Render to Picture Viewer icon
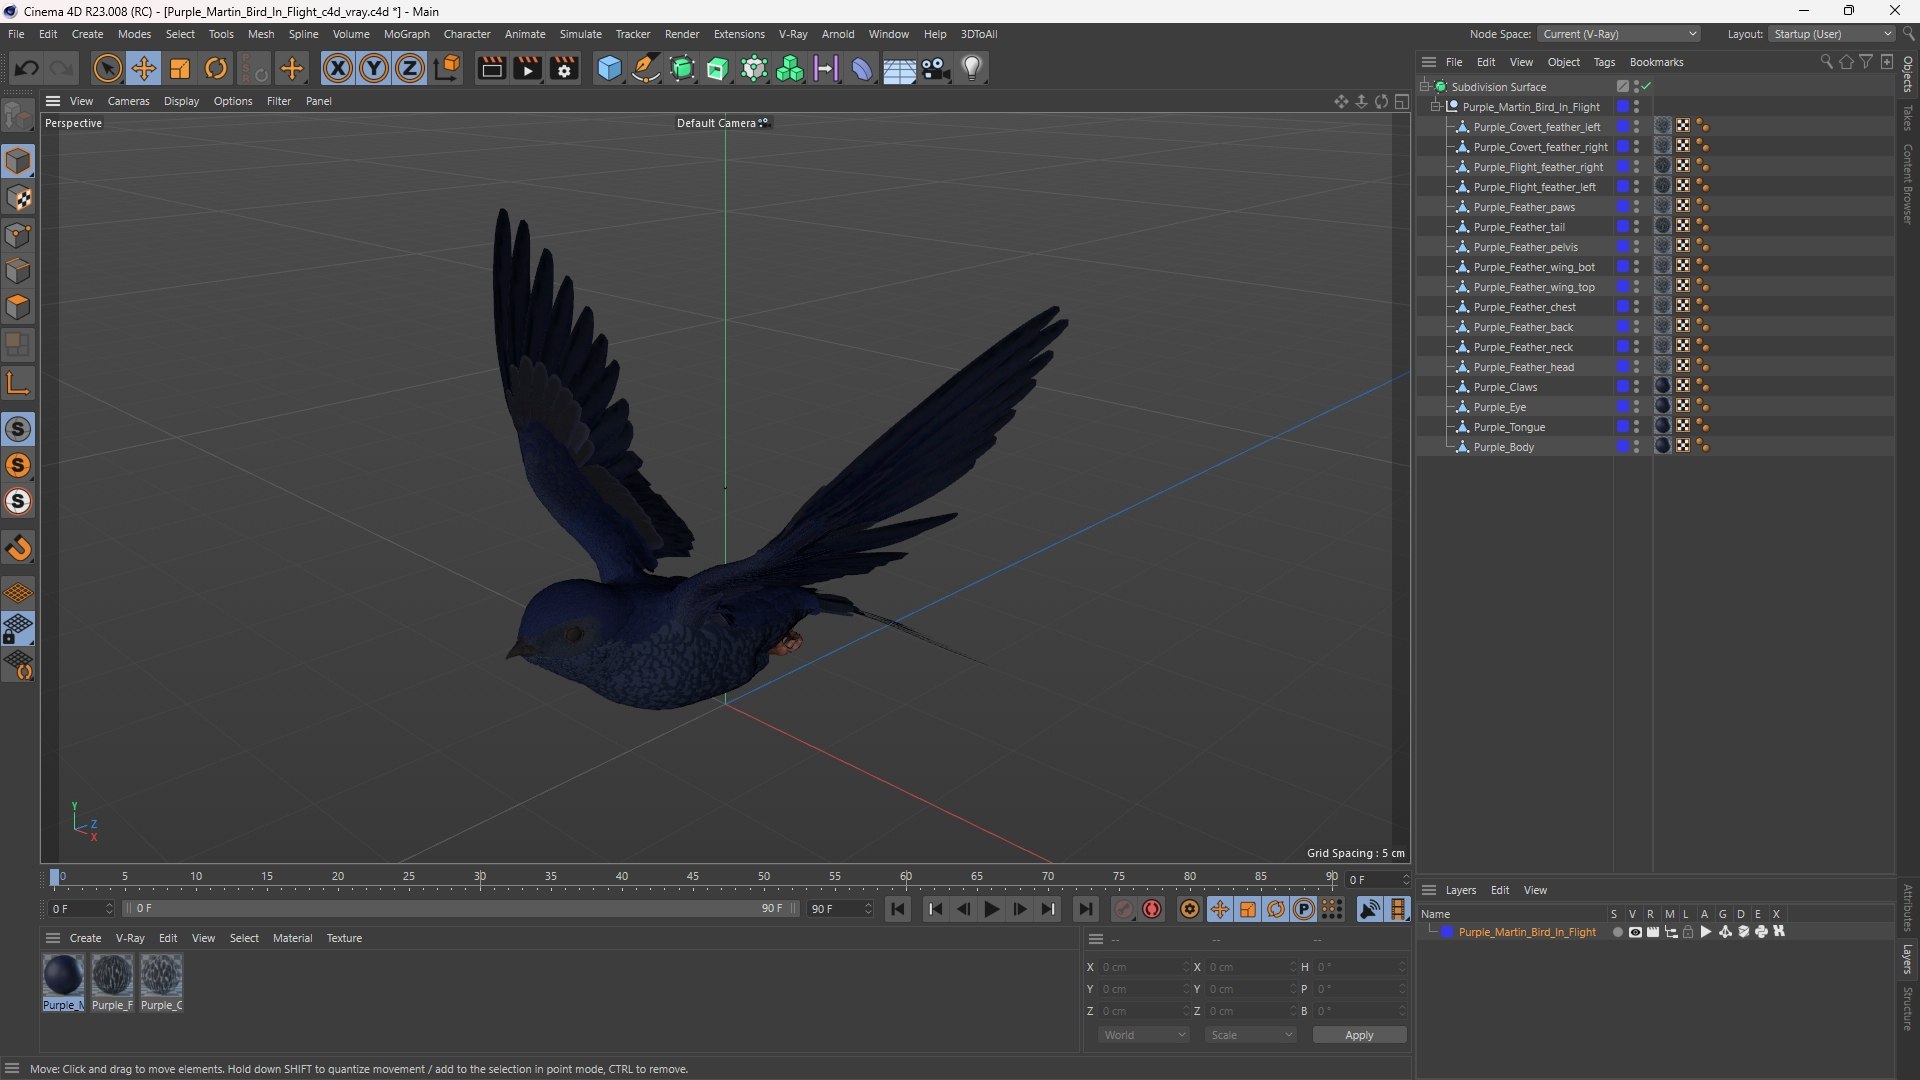This screenshot has width=1920, height=1080. coord(527,68)
